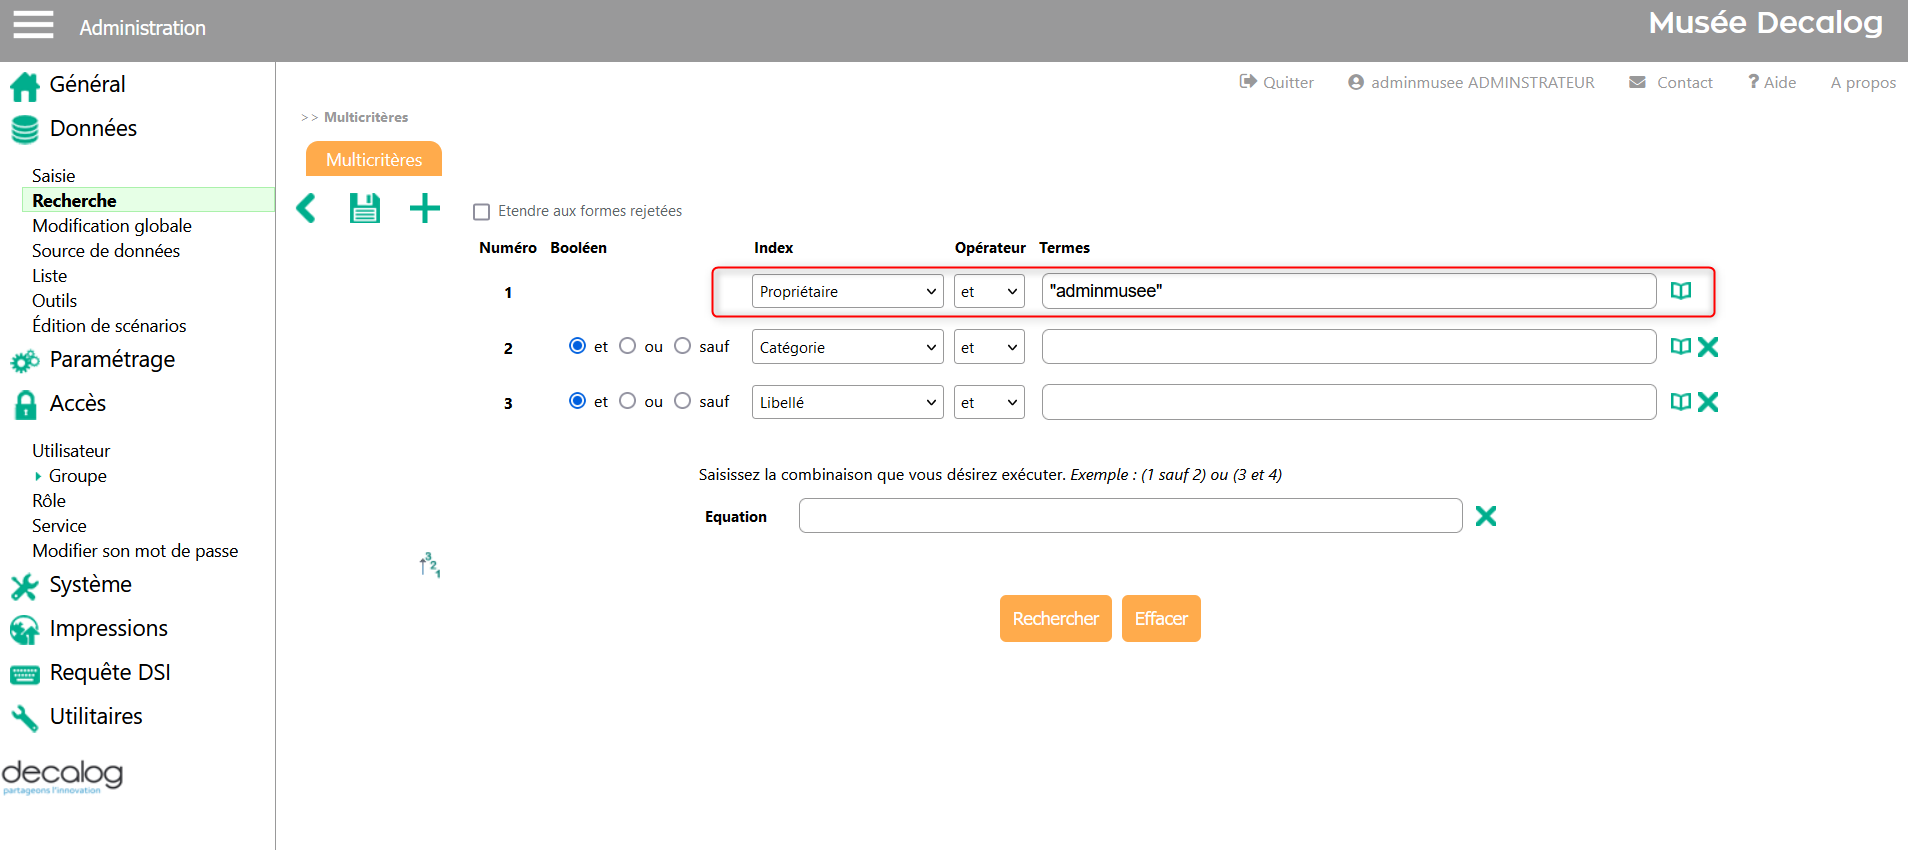Click the green back arrow icon
The height and width of the screenshot is (850, 1908).
(306, 208)
